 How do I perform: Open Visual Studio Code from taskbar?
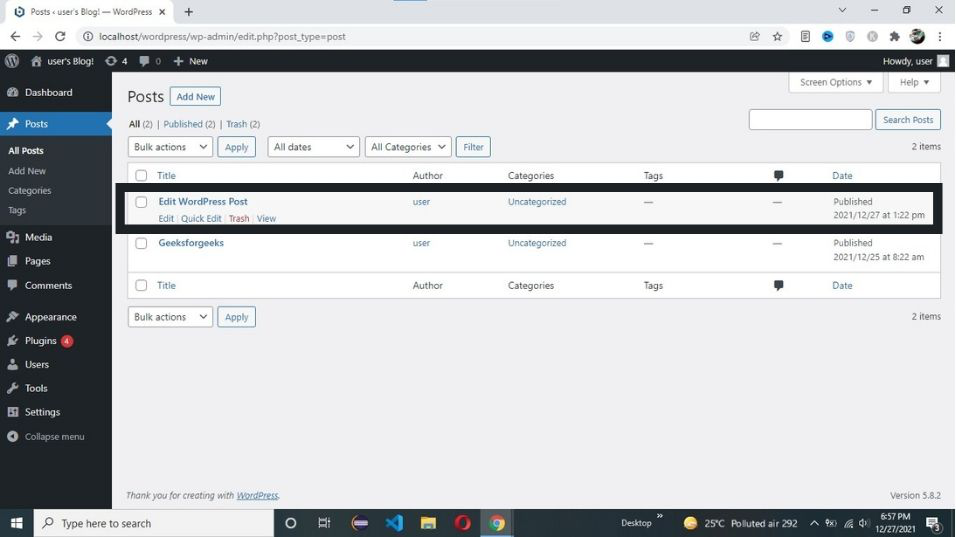tap(394, 523)
